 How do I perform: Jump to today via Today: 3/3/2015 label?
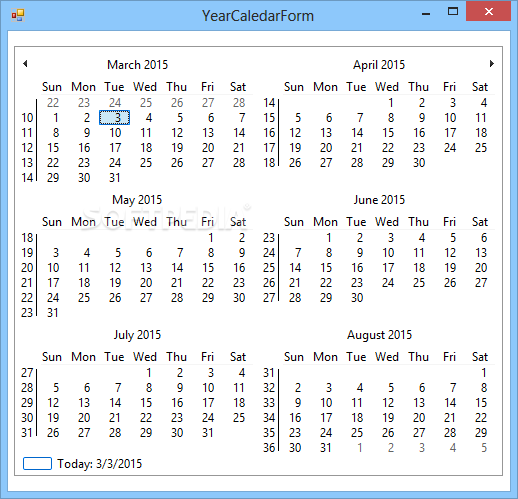(x=99, y=464)
